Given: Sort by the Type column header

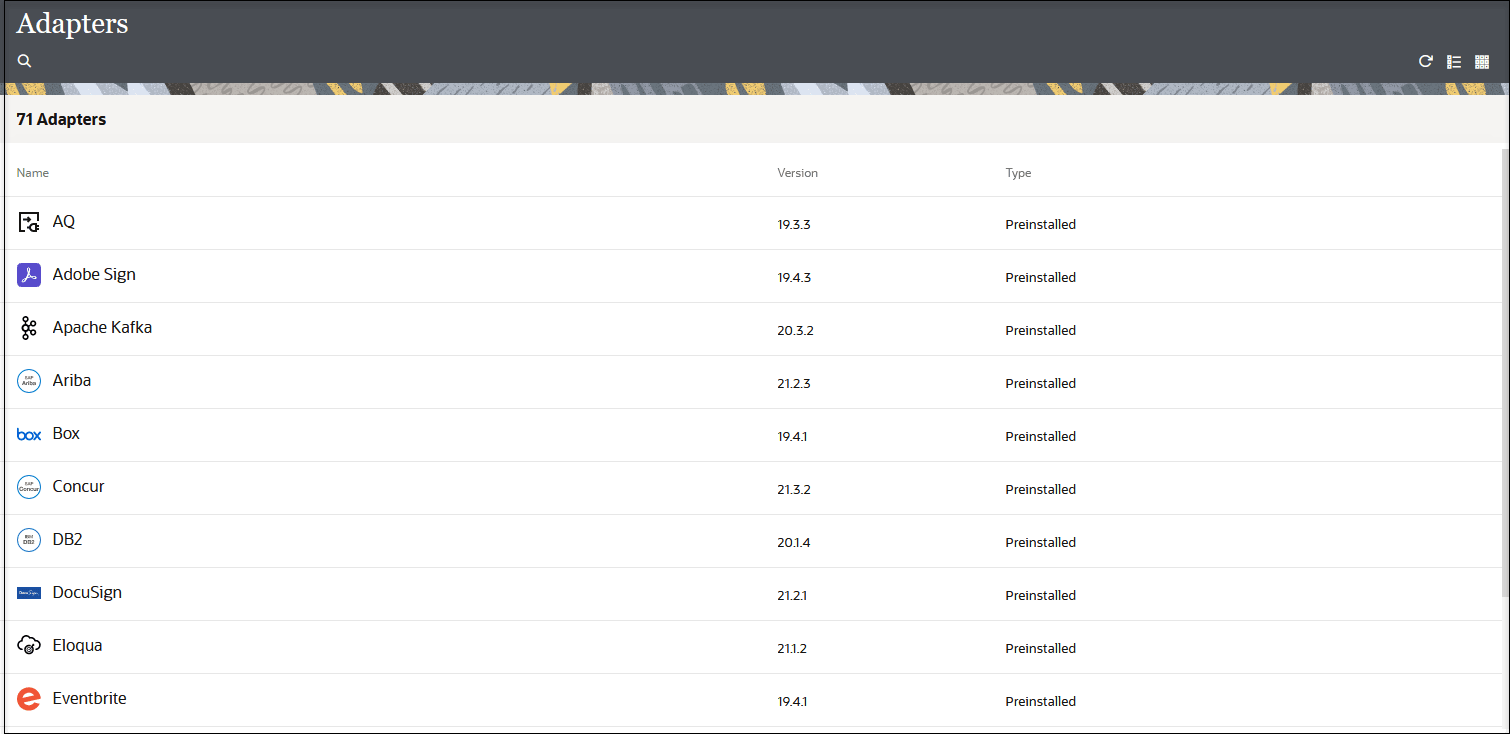Looking at the screenshot, I should (x=1018, y=173).
